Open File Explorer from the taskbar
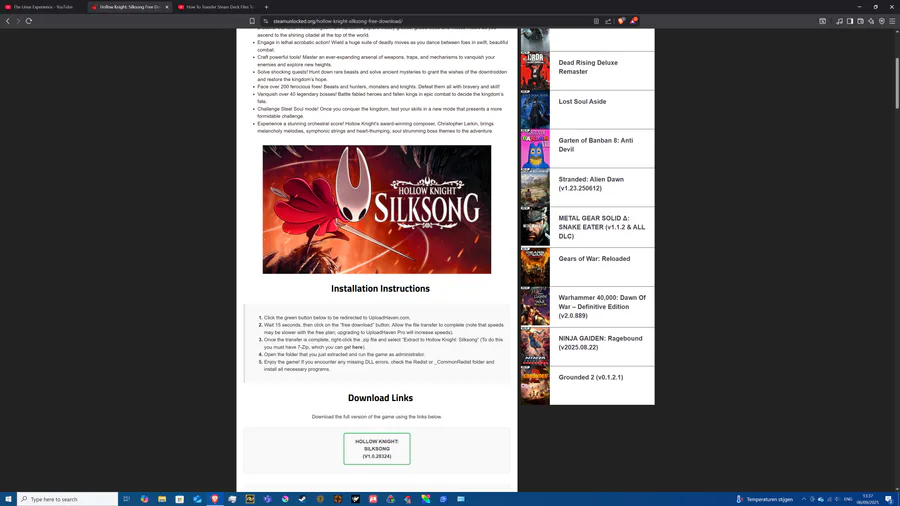900x506 pixels. coord(162,499)
